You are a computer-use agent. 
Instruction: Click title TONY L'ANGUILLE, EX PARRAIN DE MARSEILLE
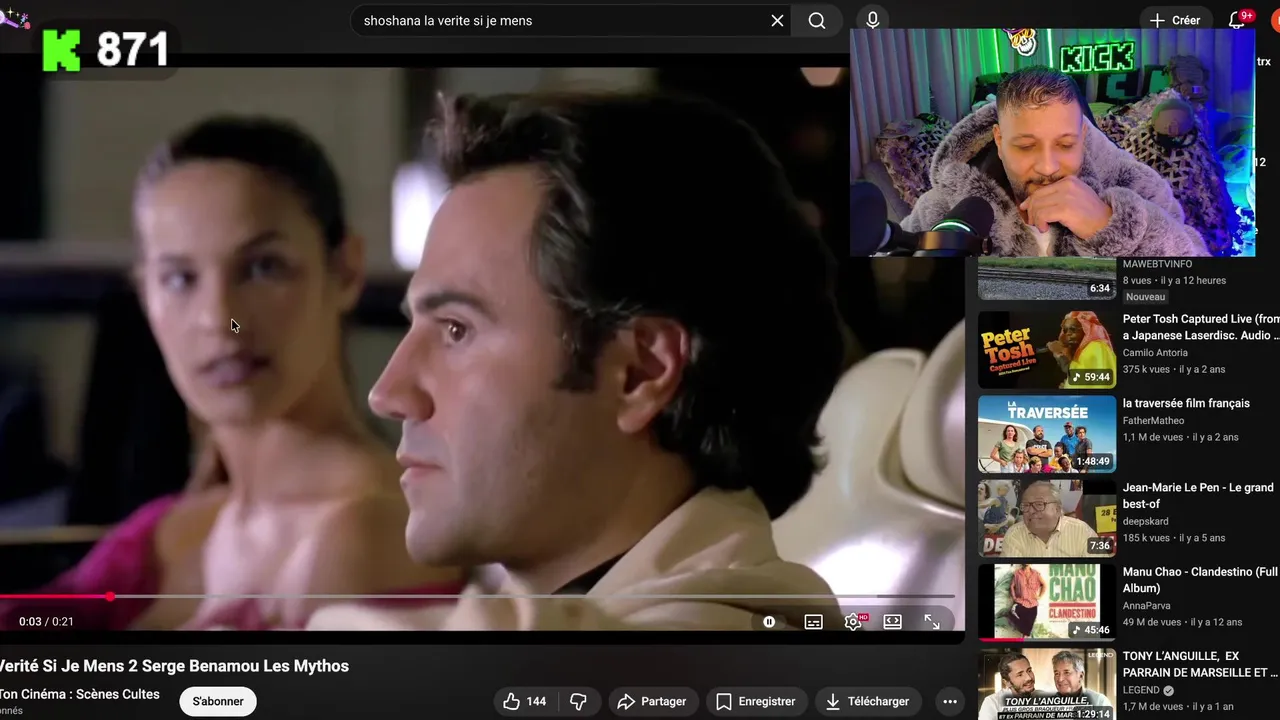pos(1201,664)
